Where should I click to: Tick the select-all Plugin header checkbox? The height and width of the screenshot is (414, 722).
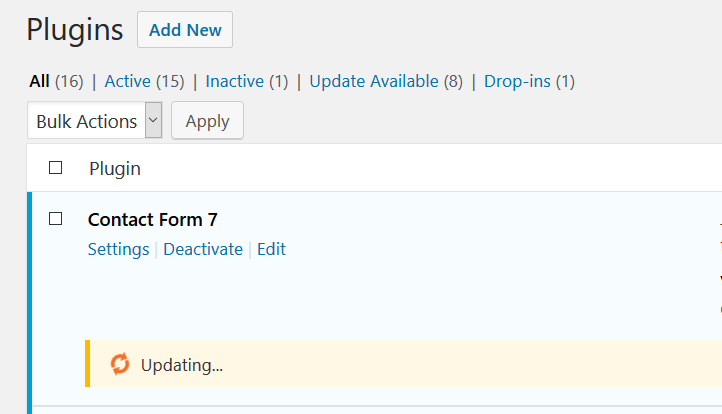[56, 168]
